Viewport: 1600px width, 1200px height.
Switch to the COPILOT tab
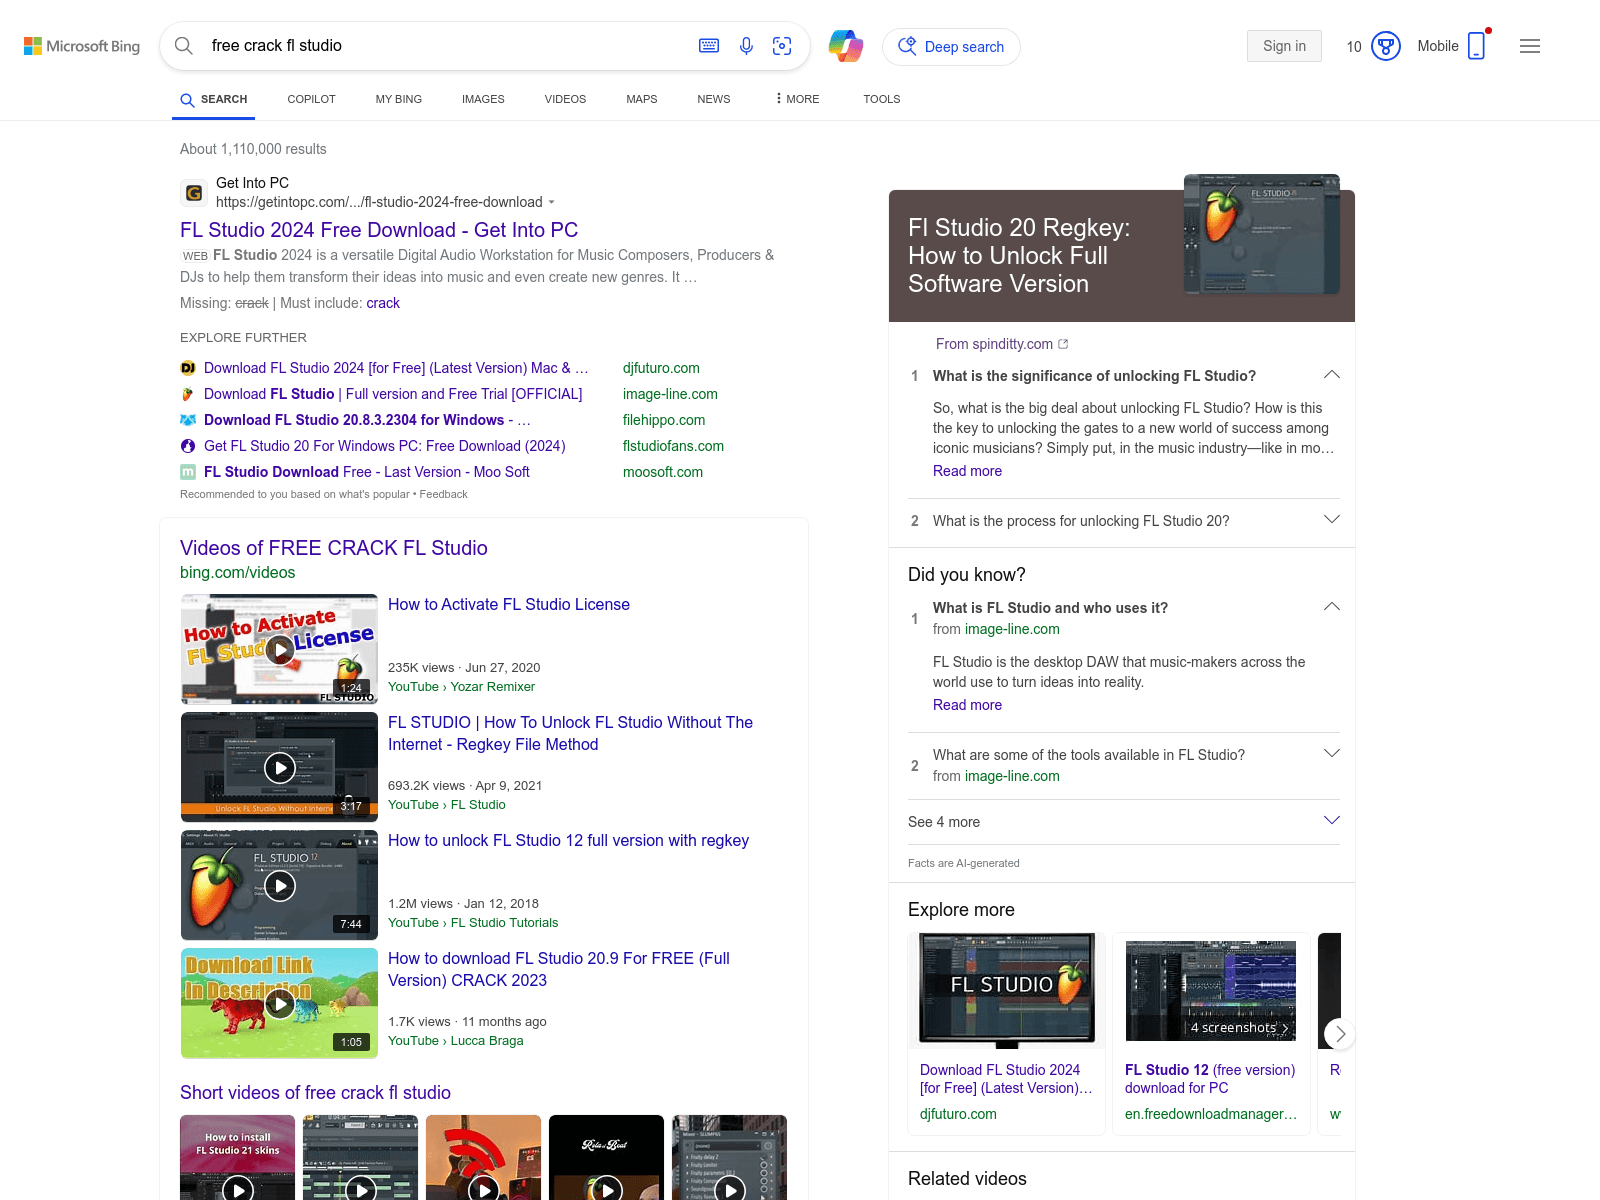click(311, 99)
